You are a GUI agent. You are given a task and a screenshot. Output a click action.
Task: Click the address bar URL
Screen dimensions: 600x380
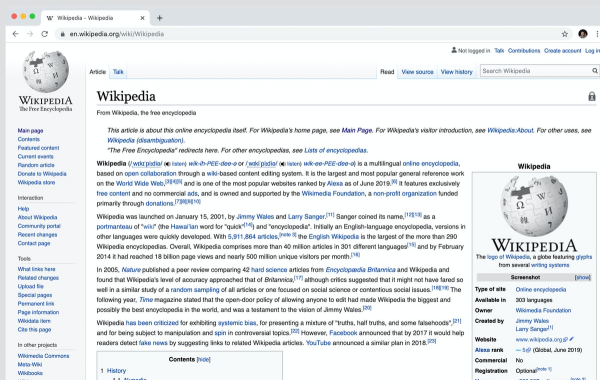(117, 34)
